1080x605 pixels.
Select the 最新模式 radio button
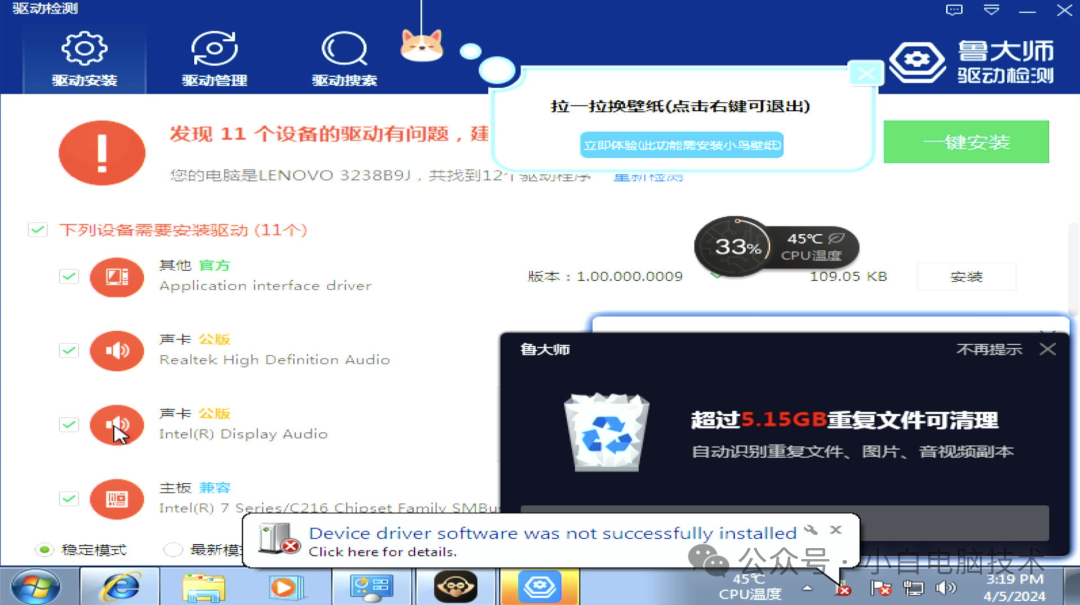(x=173, y=550)
